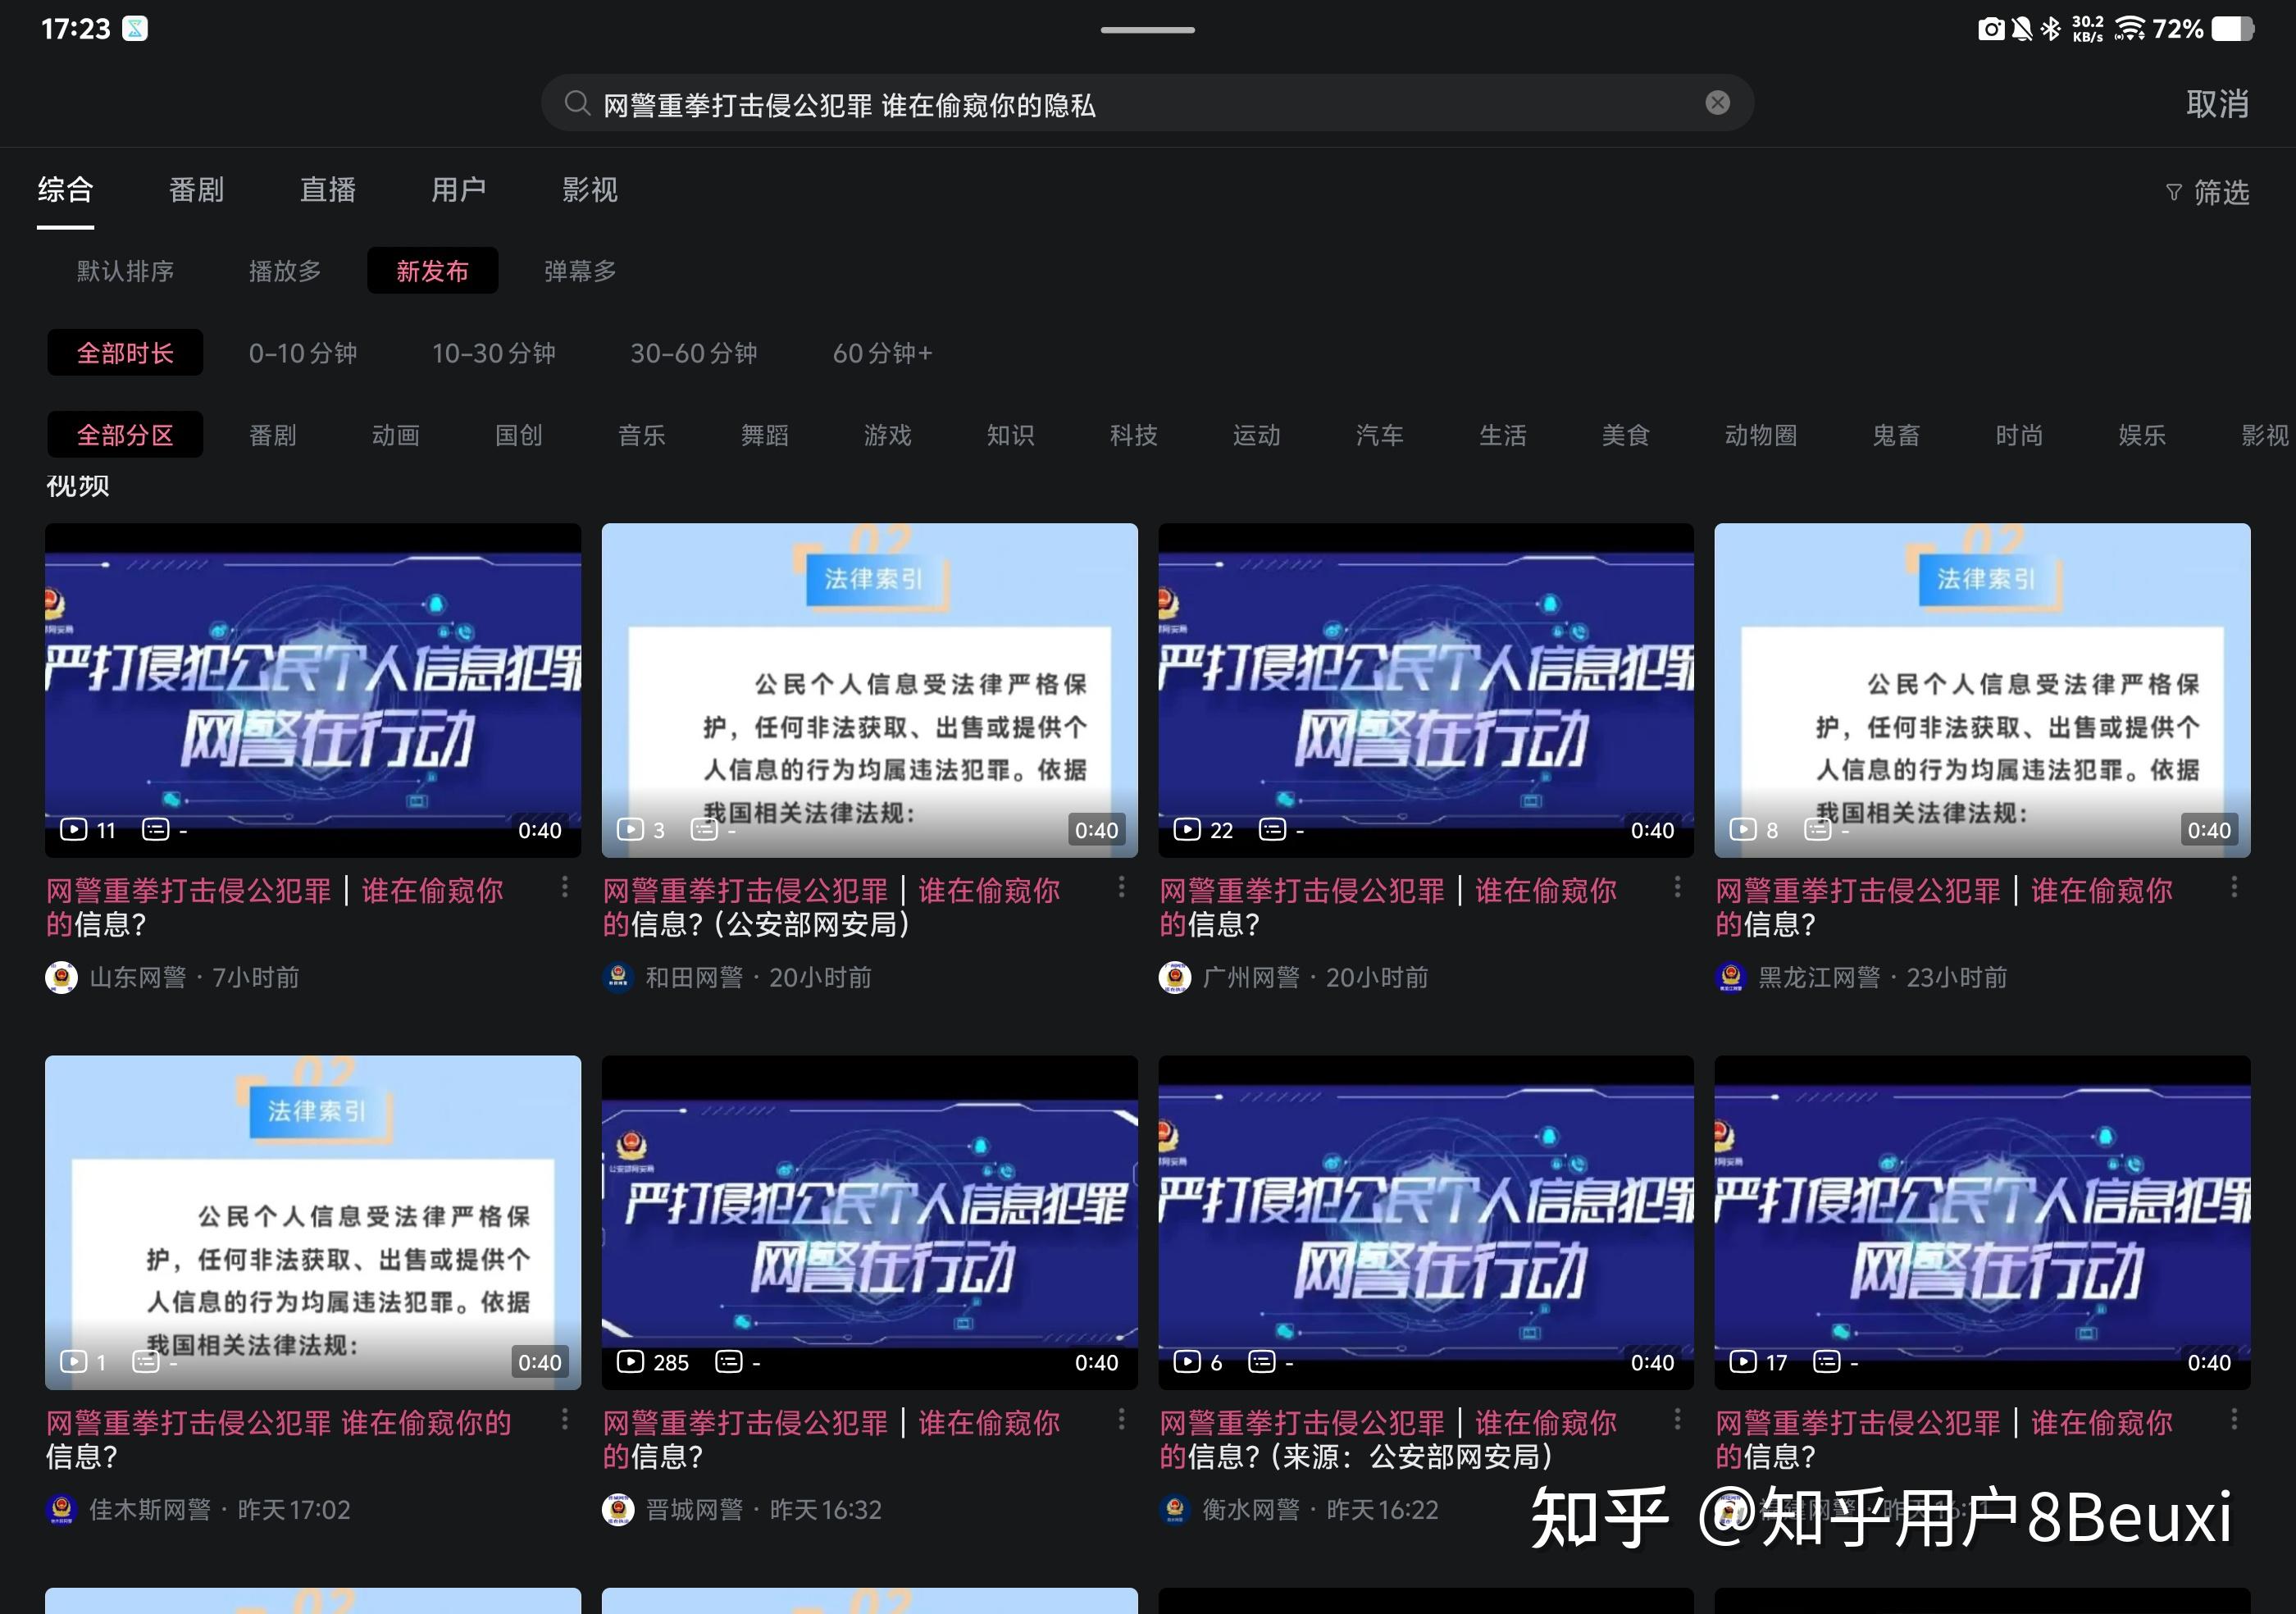Click 衡水网警 avatar icon
Image resolution: width=2296 pixels, height=1614 pixels.
click(1175, 1509)
